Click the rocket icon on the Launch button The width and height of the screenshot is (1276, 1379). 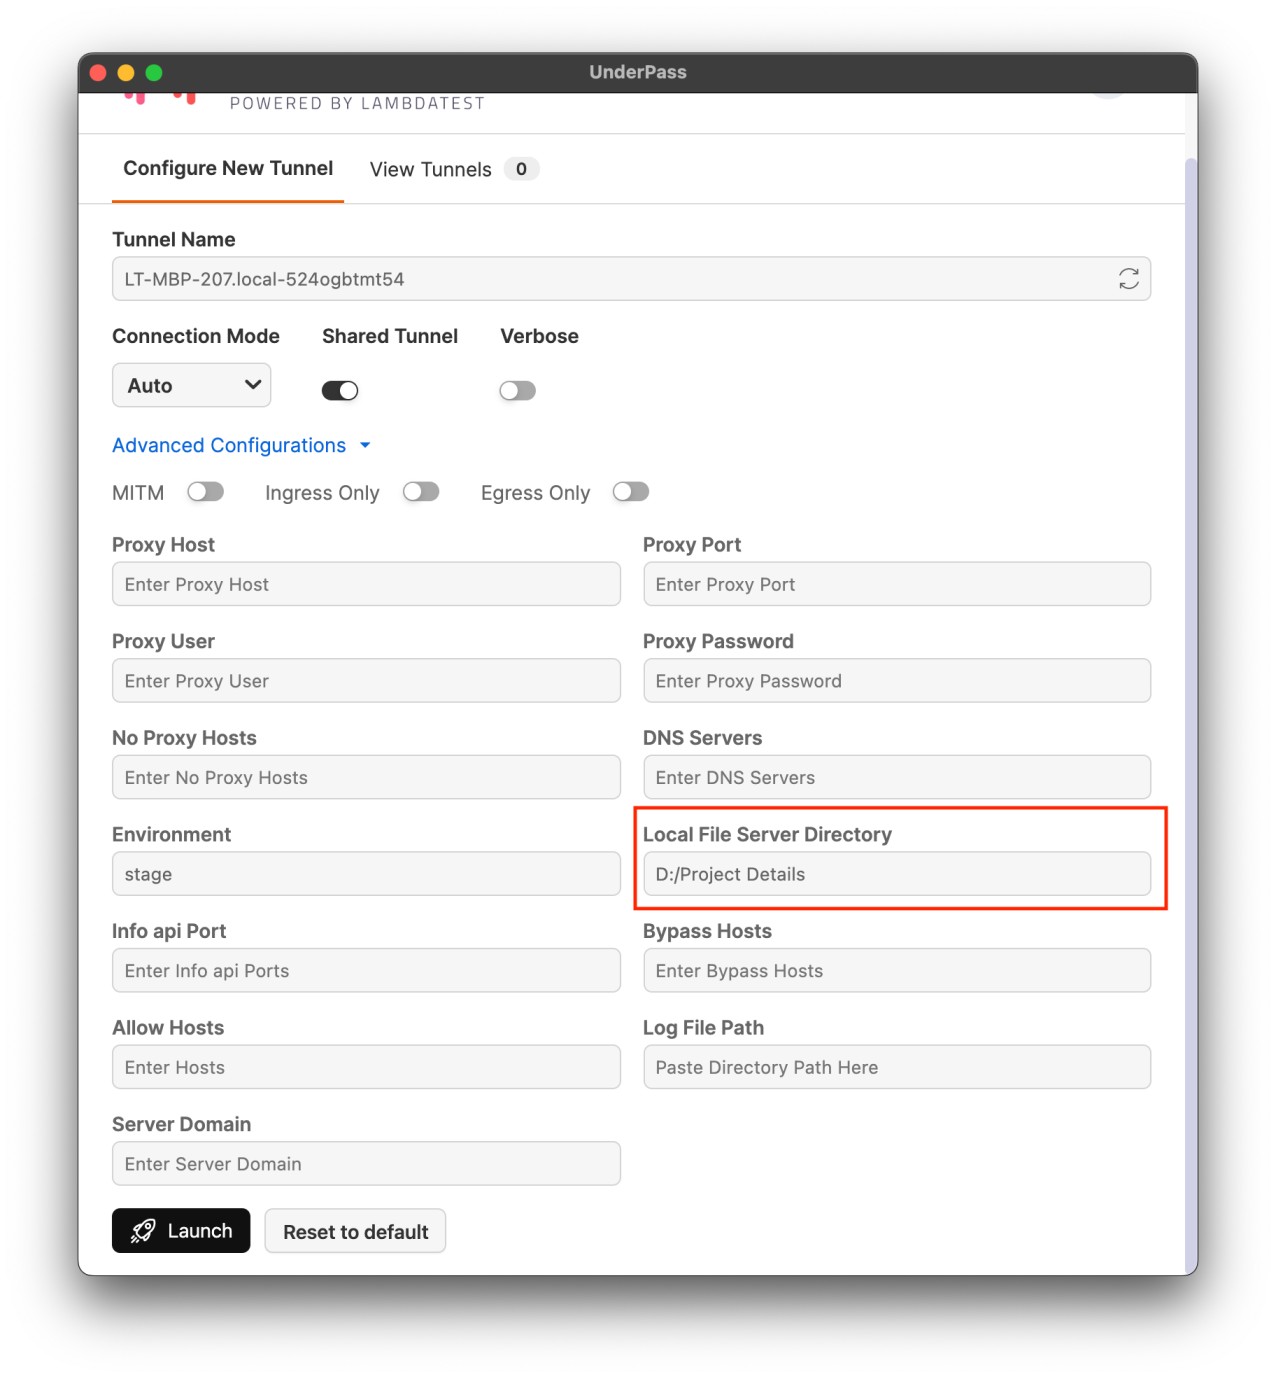143,1231
